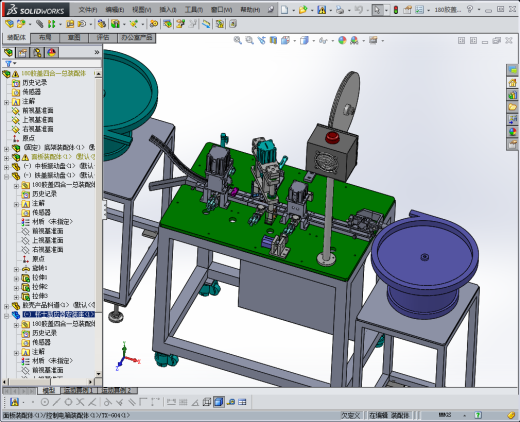Click the New document icon
The image size is (520, 422).
coord(284,10)
